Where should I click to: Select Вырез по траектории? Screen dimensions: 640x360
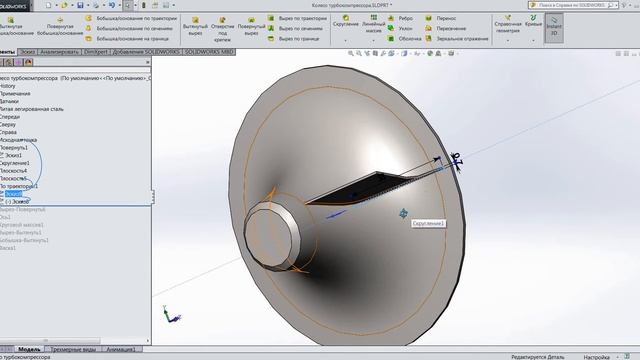(x=298, y=18)
